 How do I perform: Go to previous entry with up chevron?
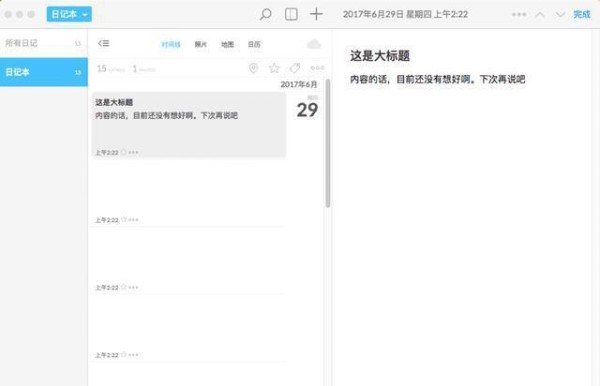point(540,15)
